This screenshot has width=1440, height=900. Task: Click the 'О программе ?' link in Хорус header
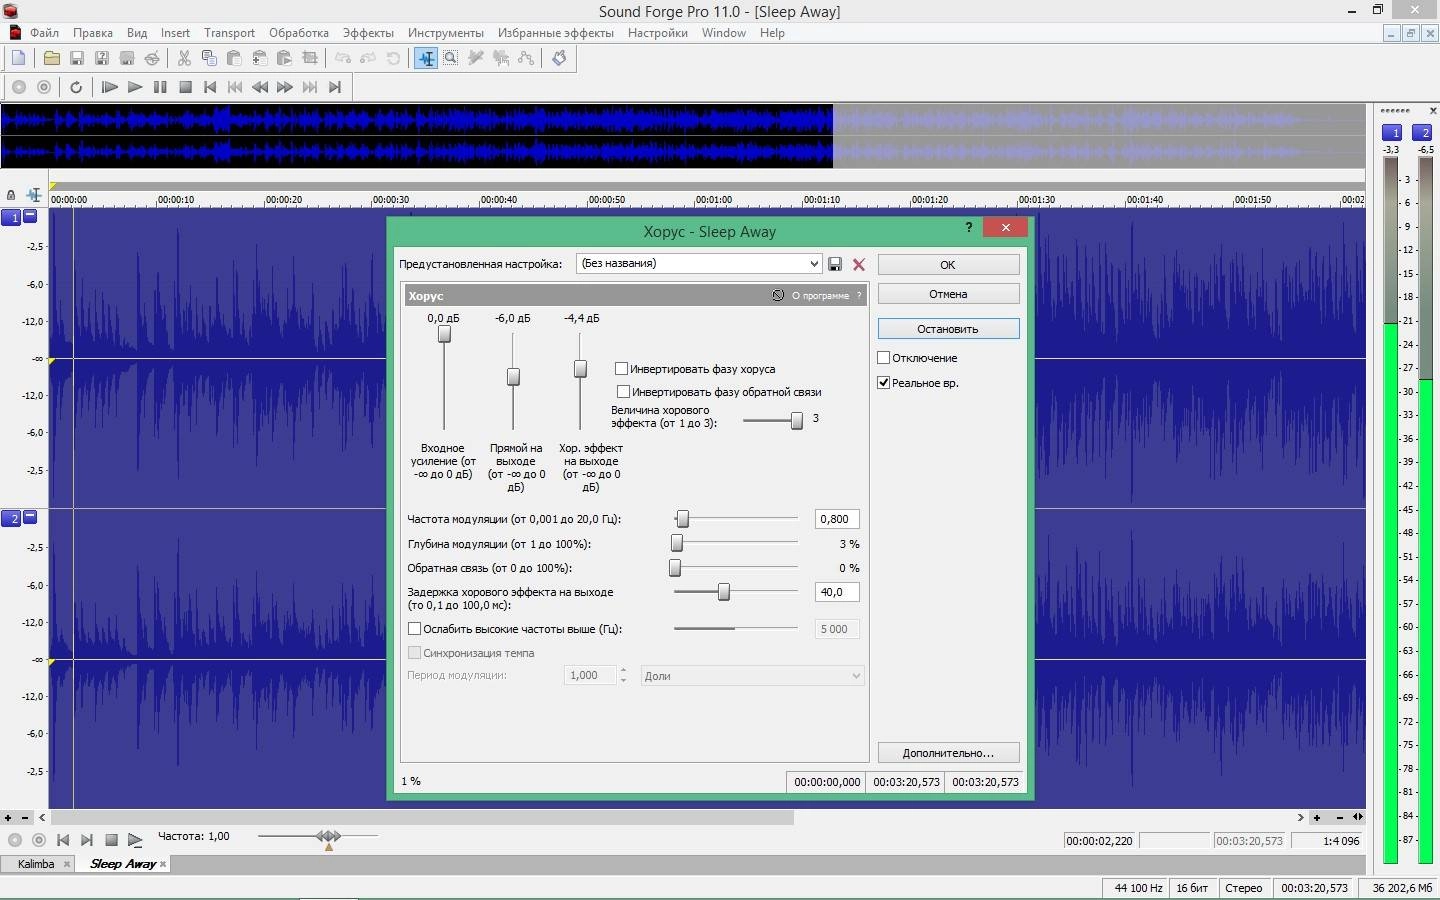[x=826, y=295]
